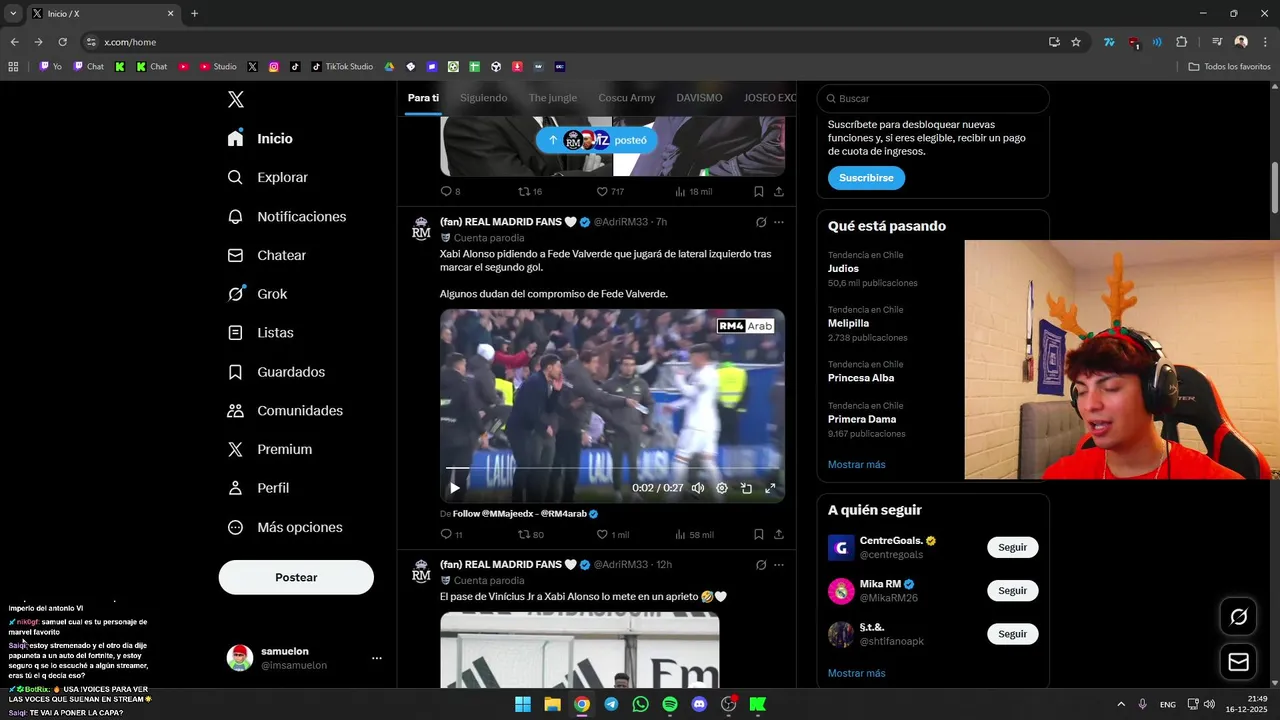The height and width of the screenshot is (720, 1280).
Task: Open Notificaciones in the sidebar
Action: coord(286,217)
